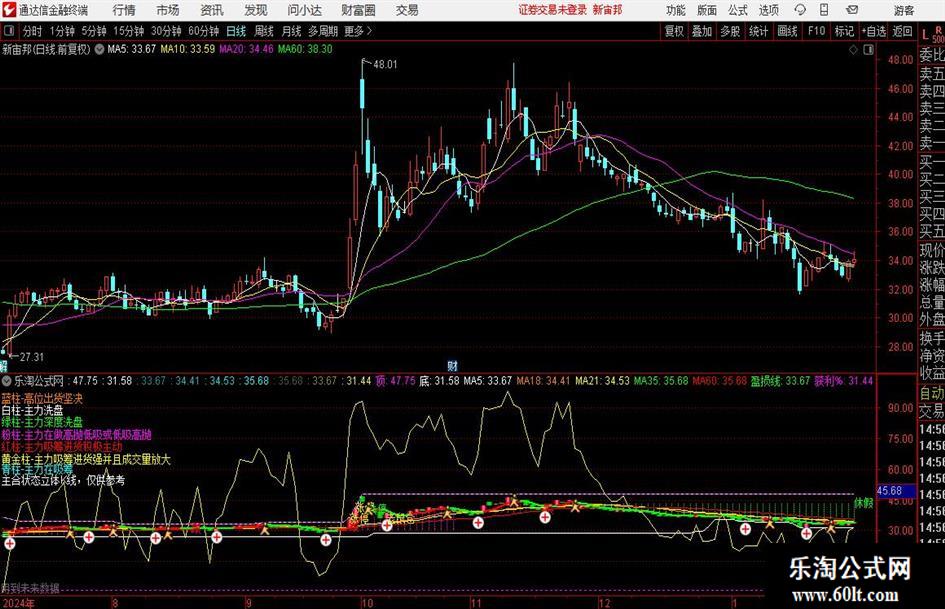Toggle the side panel icon near the diamond

[868, 50]
